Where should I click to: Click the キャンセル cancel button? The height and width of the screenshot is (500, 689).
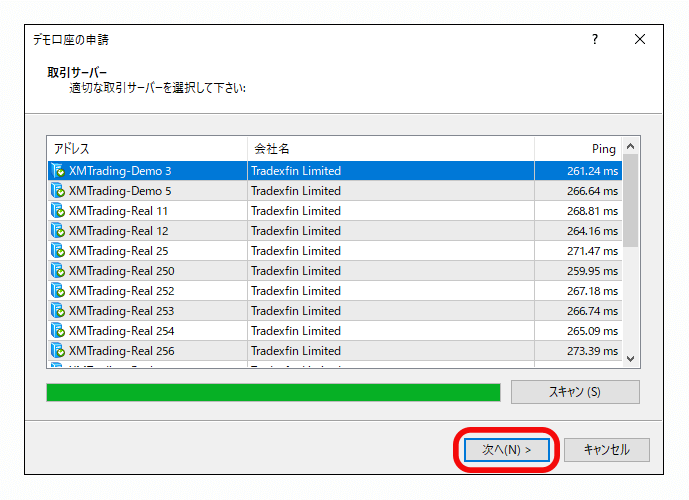[x=606, y=449]
